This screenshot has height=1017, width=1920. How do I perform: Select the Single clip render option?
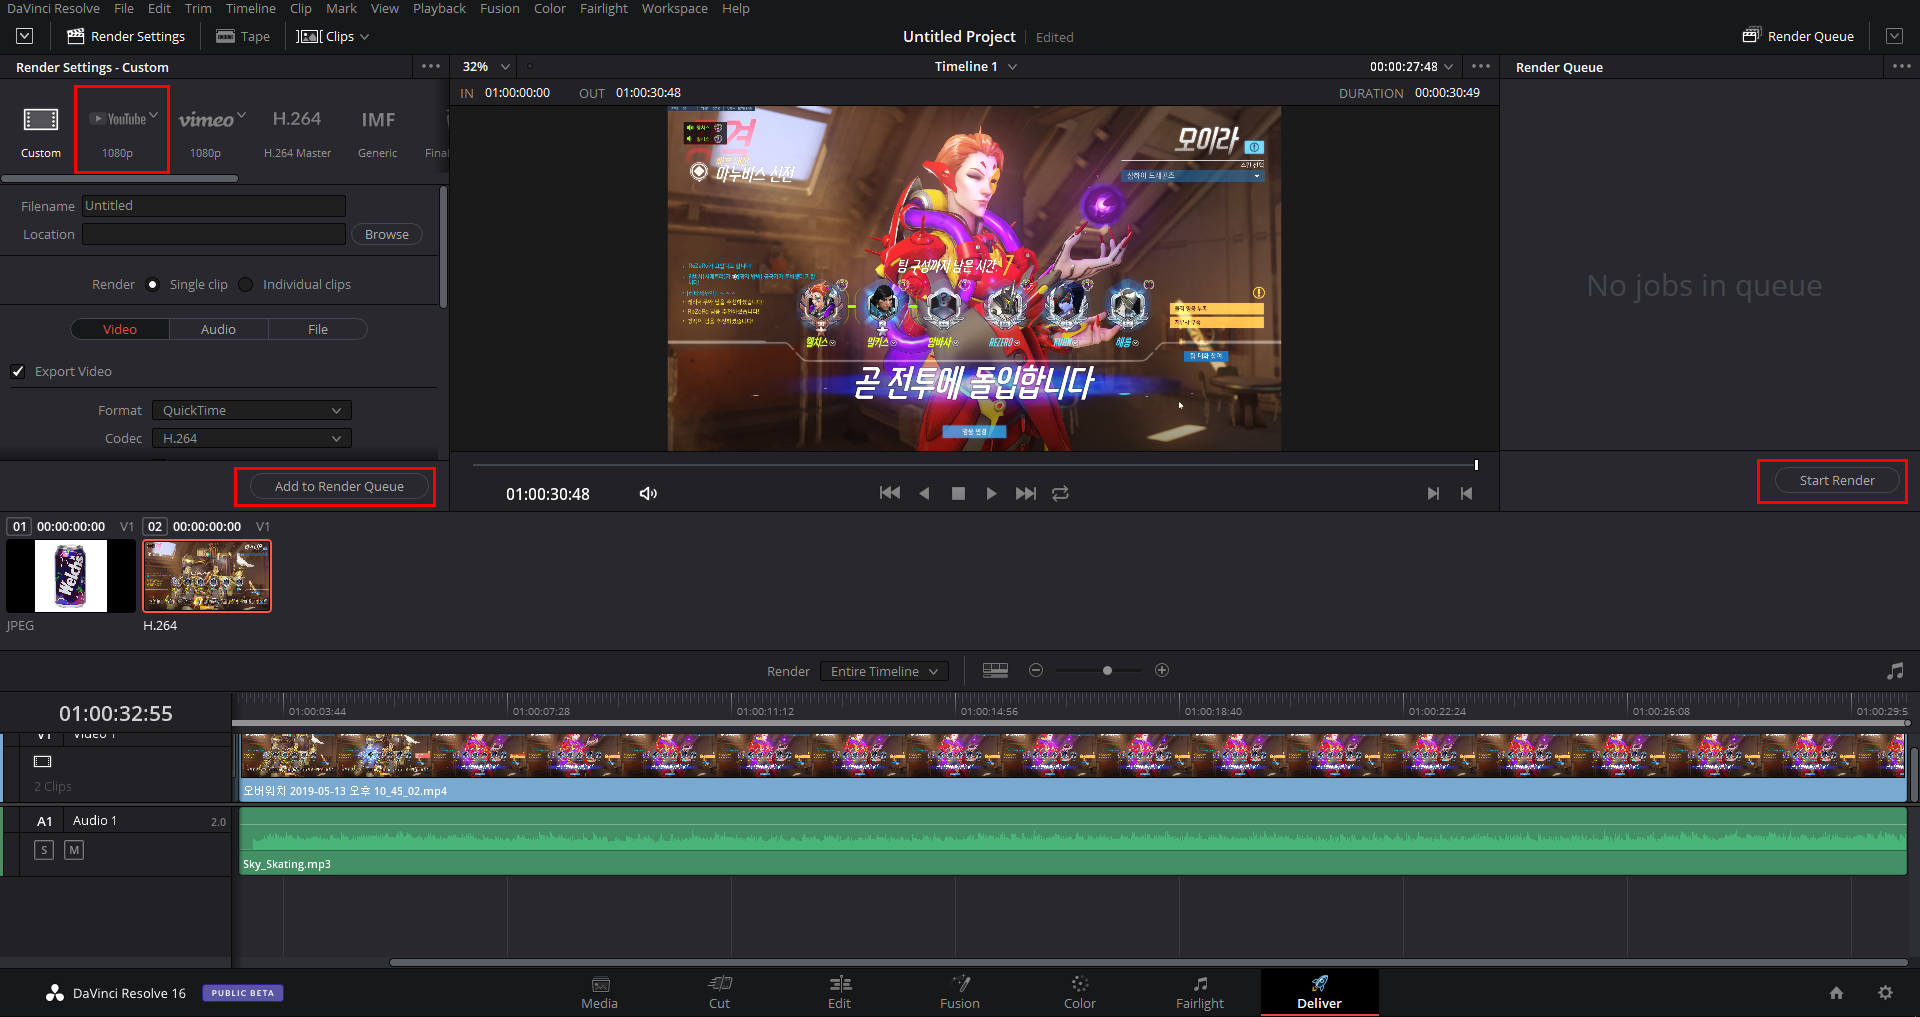[152, 284]
